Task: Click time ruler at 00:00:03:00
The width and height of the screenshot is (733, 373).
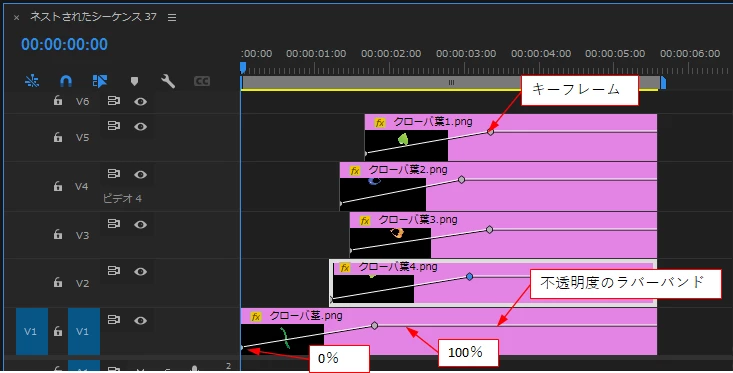Action: pyautogui.click(x=466, y=54)
